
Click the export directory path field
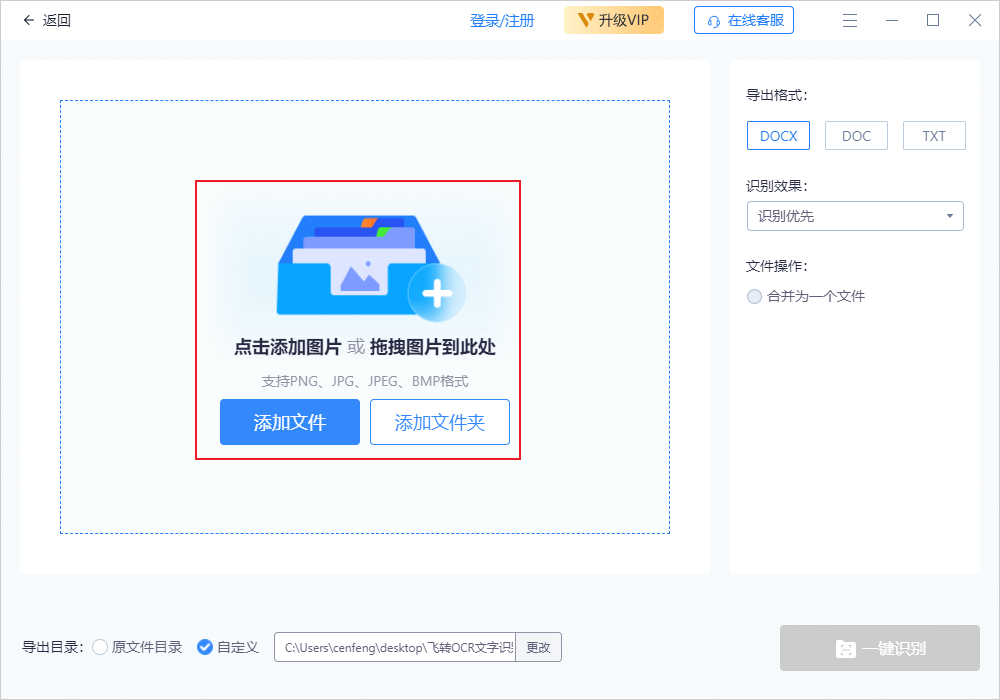point(395,647)
